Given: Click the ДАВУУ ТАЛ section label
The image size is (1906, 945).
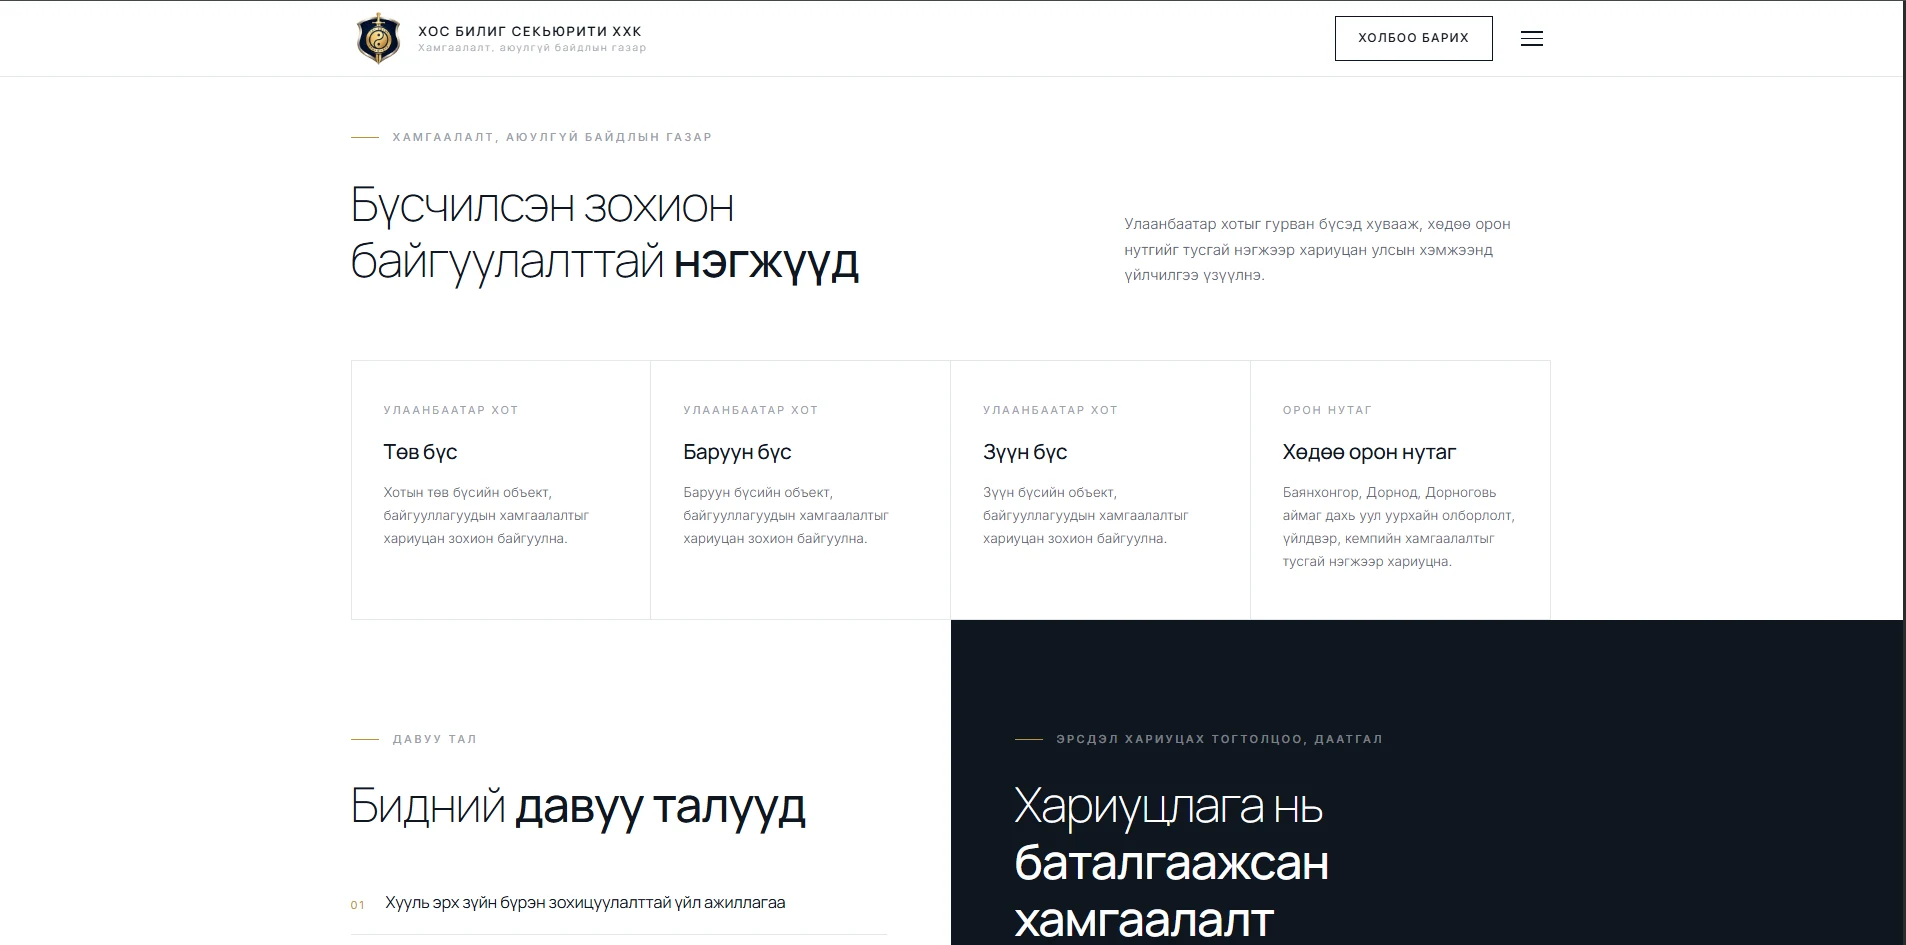Looking at the screenshot, I should point(434,739).
